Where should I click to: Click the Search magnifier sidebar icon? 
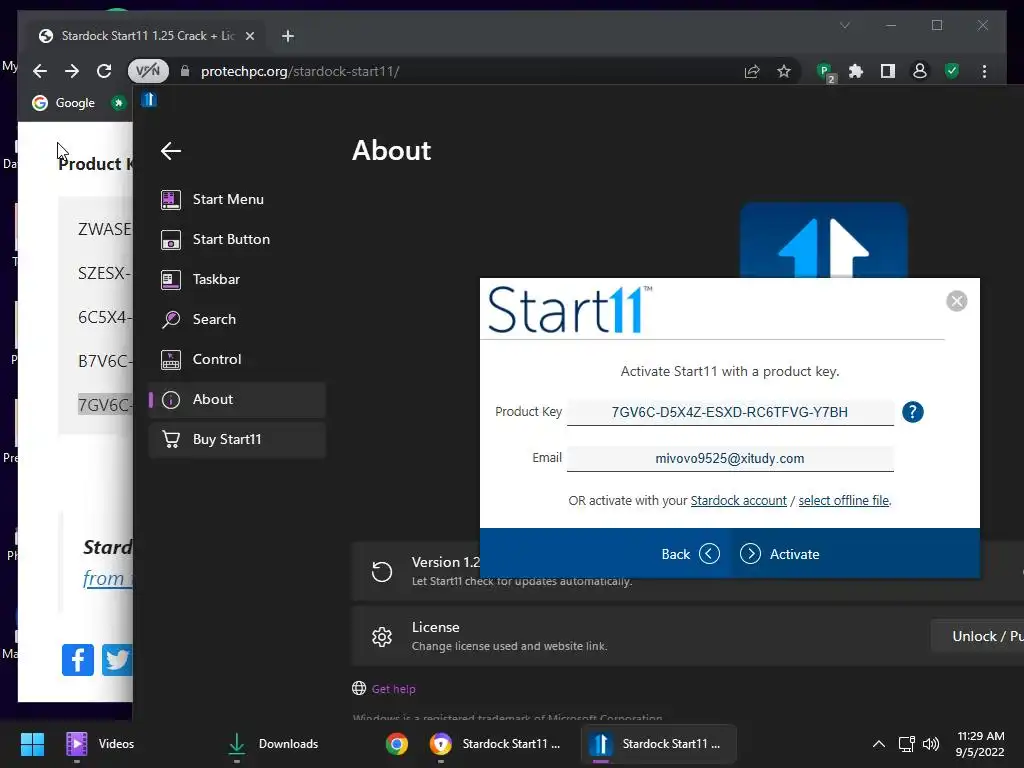[170, 319]
